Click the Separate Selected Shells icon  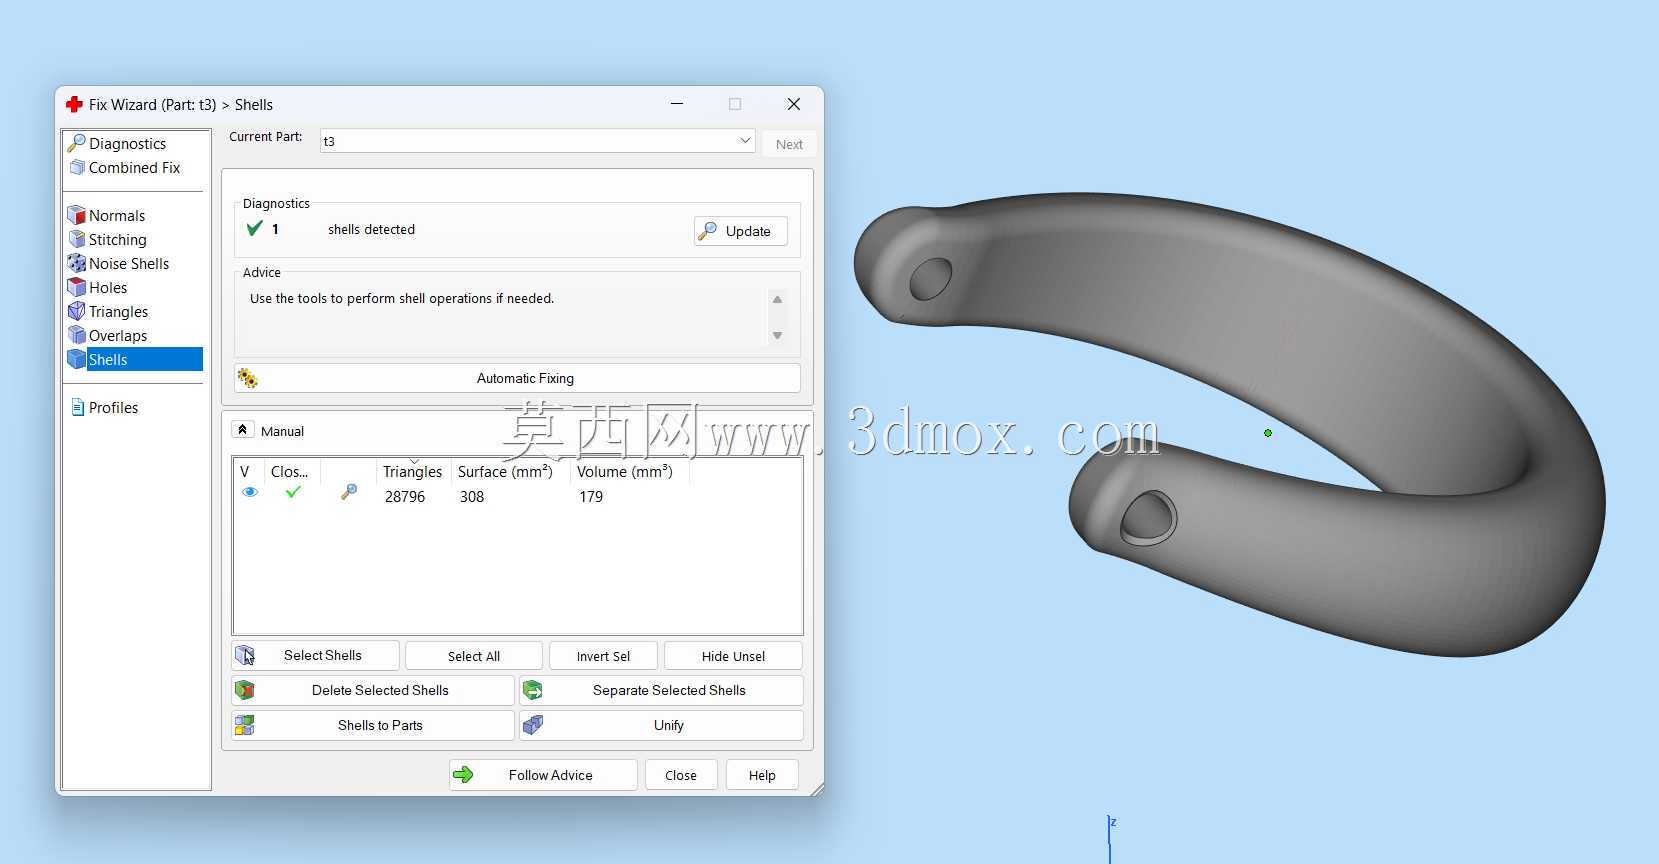coord(533,690)
